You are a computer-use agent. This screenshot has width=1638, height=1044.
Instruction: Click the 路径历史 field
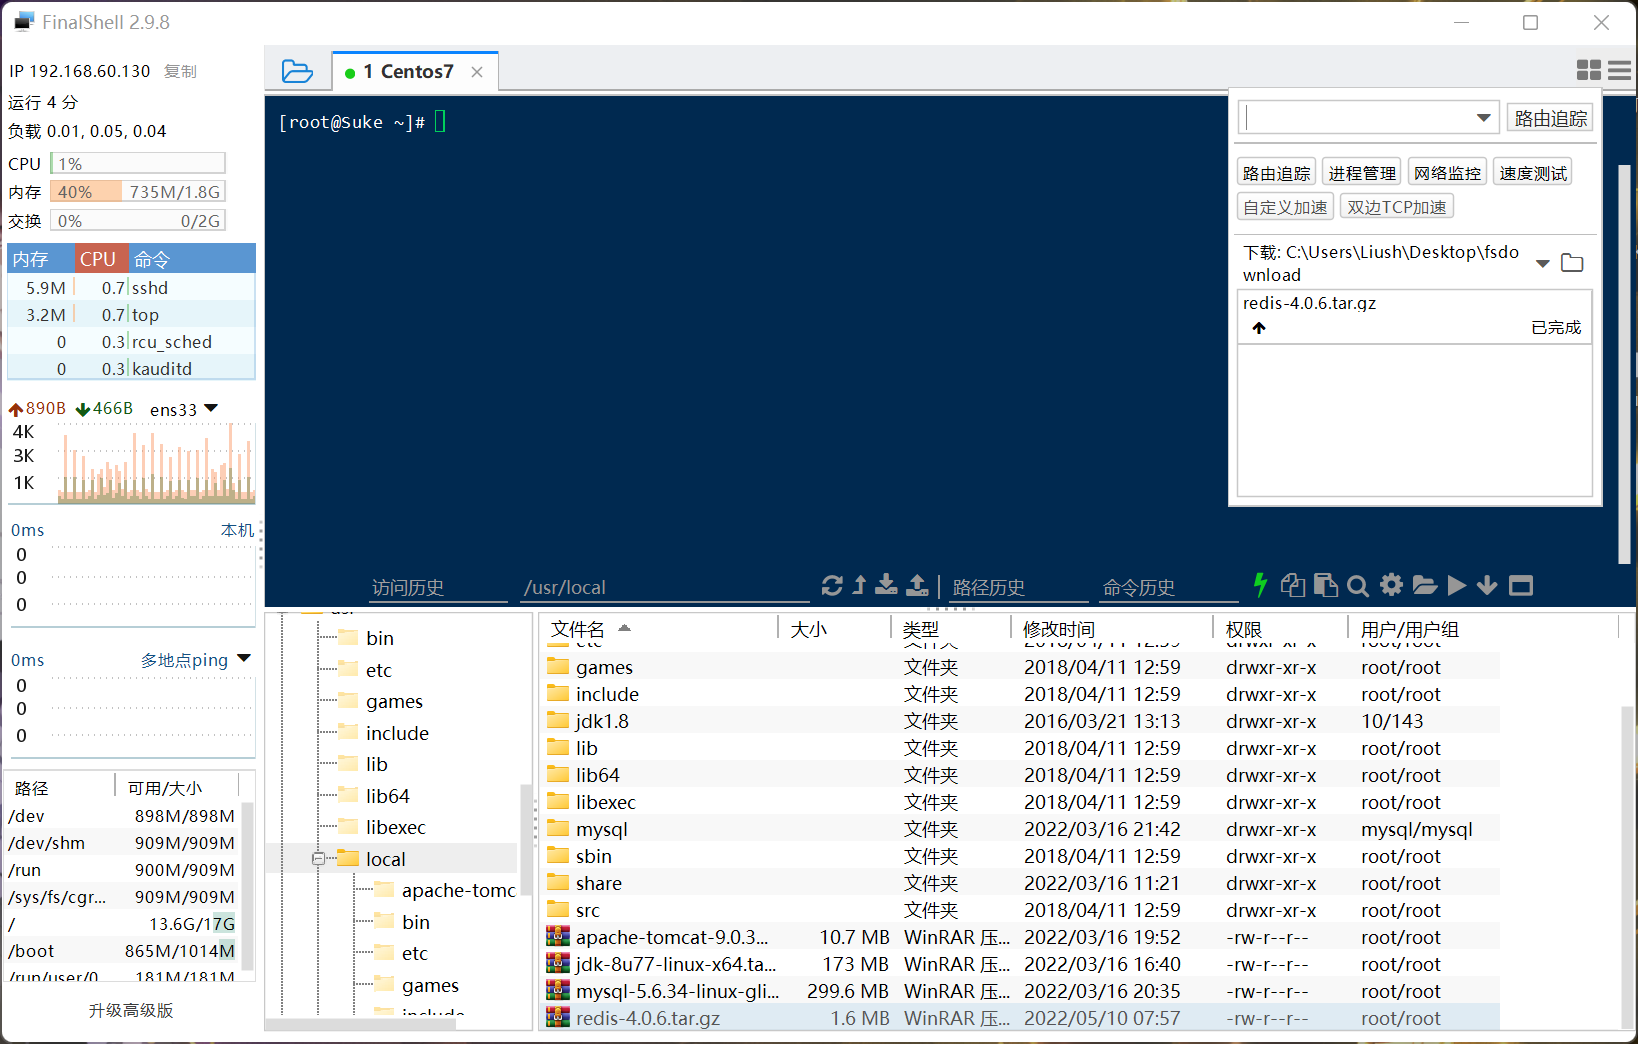pyautogui.click(x=1018, y=587)
